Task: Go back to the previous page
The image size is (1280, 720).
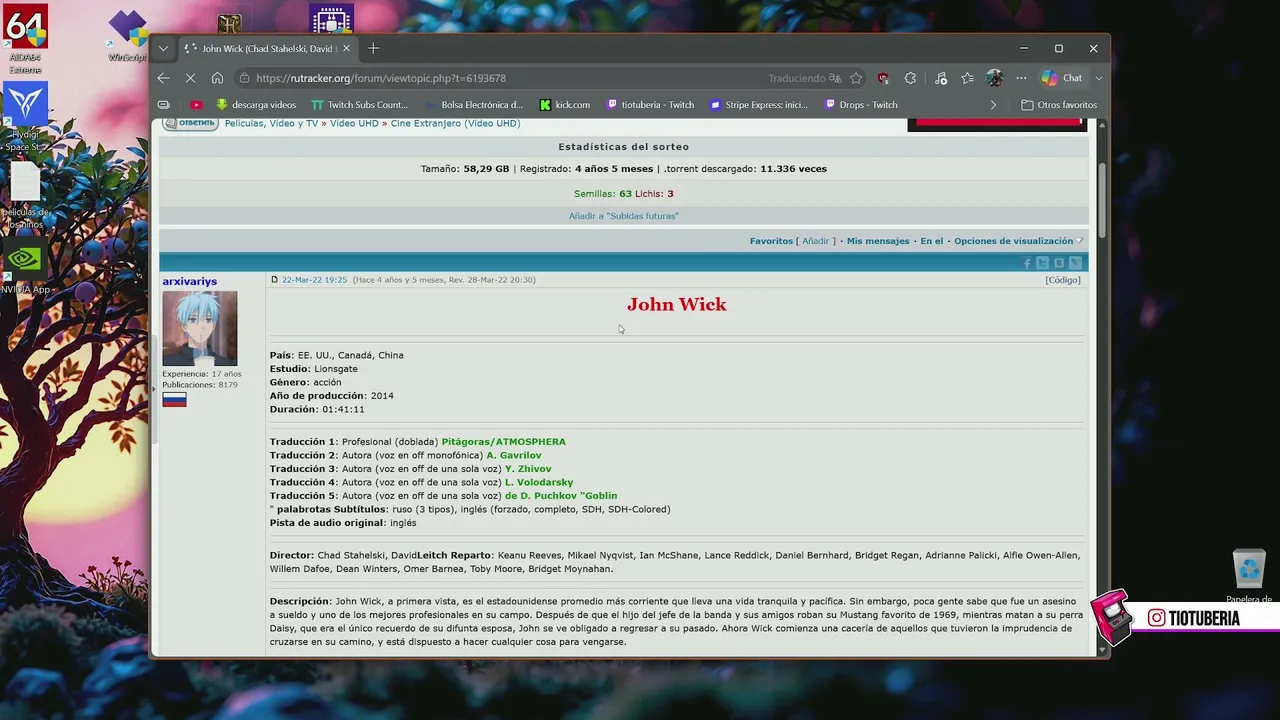Action: point(163,78)
